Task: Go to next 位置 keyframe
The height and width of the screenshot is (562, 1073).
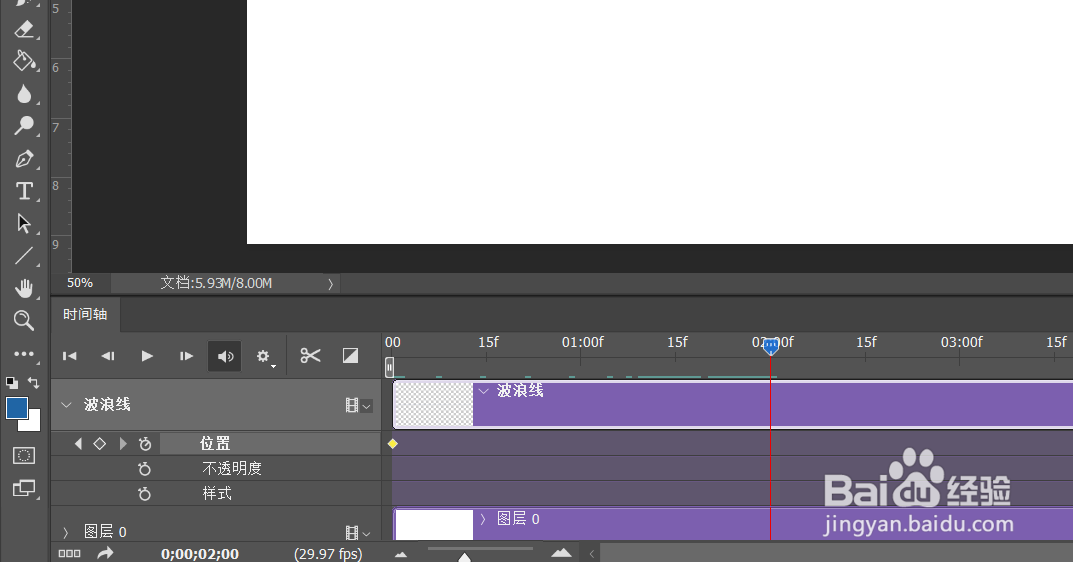Action: pos(123,444)
